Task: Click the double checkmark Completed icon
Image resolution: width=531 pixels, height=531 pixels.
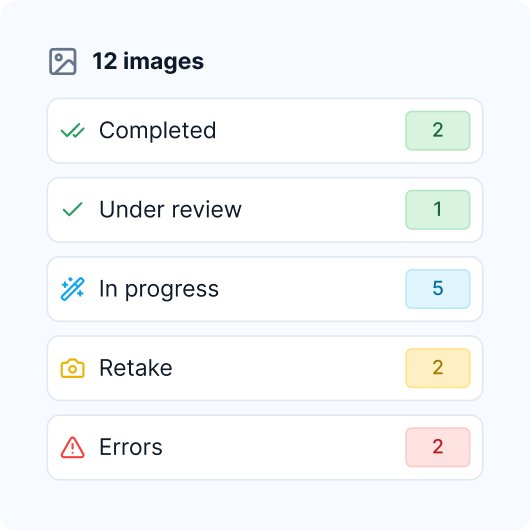Action: pos(72,131)
